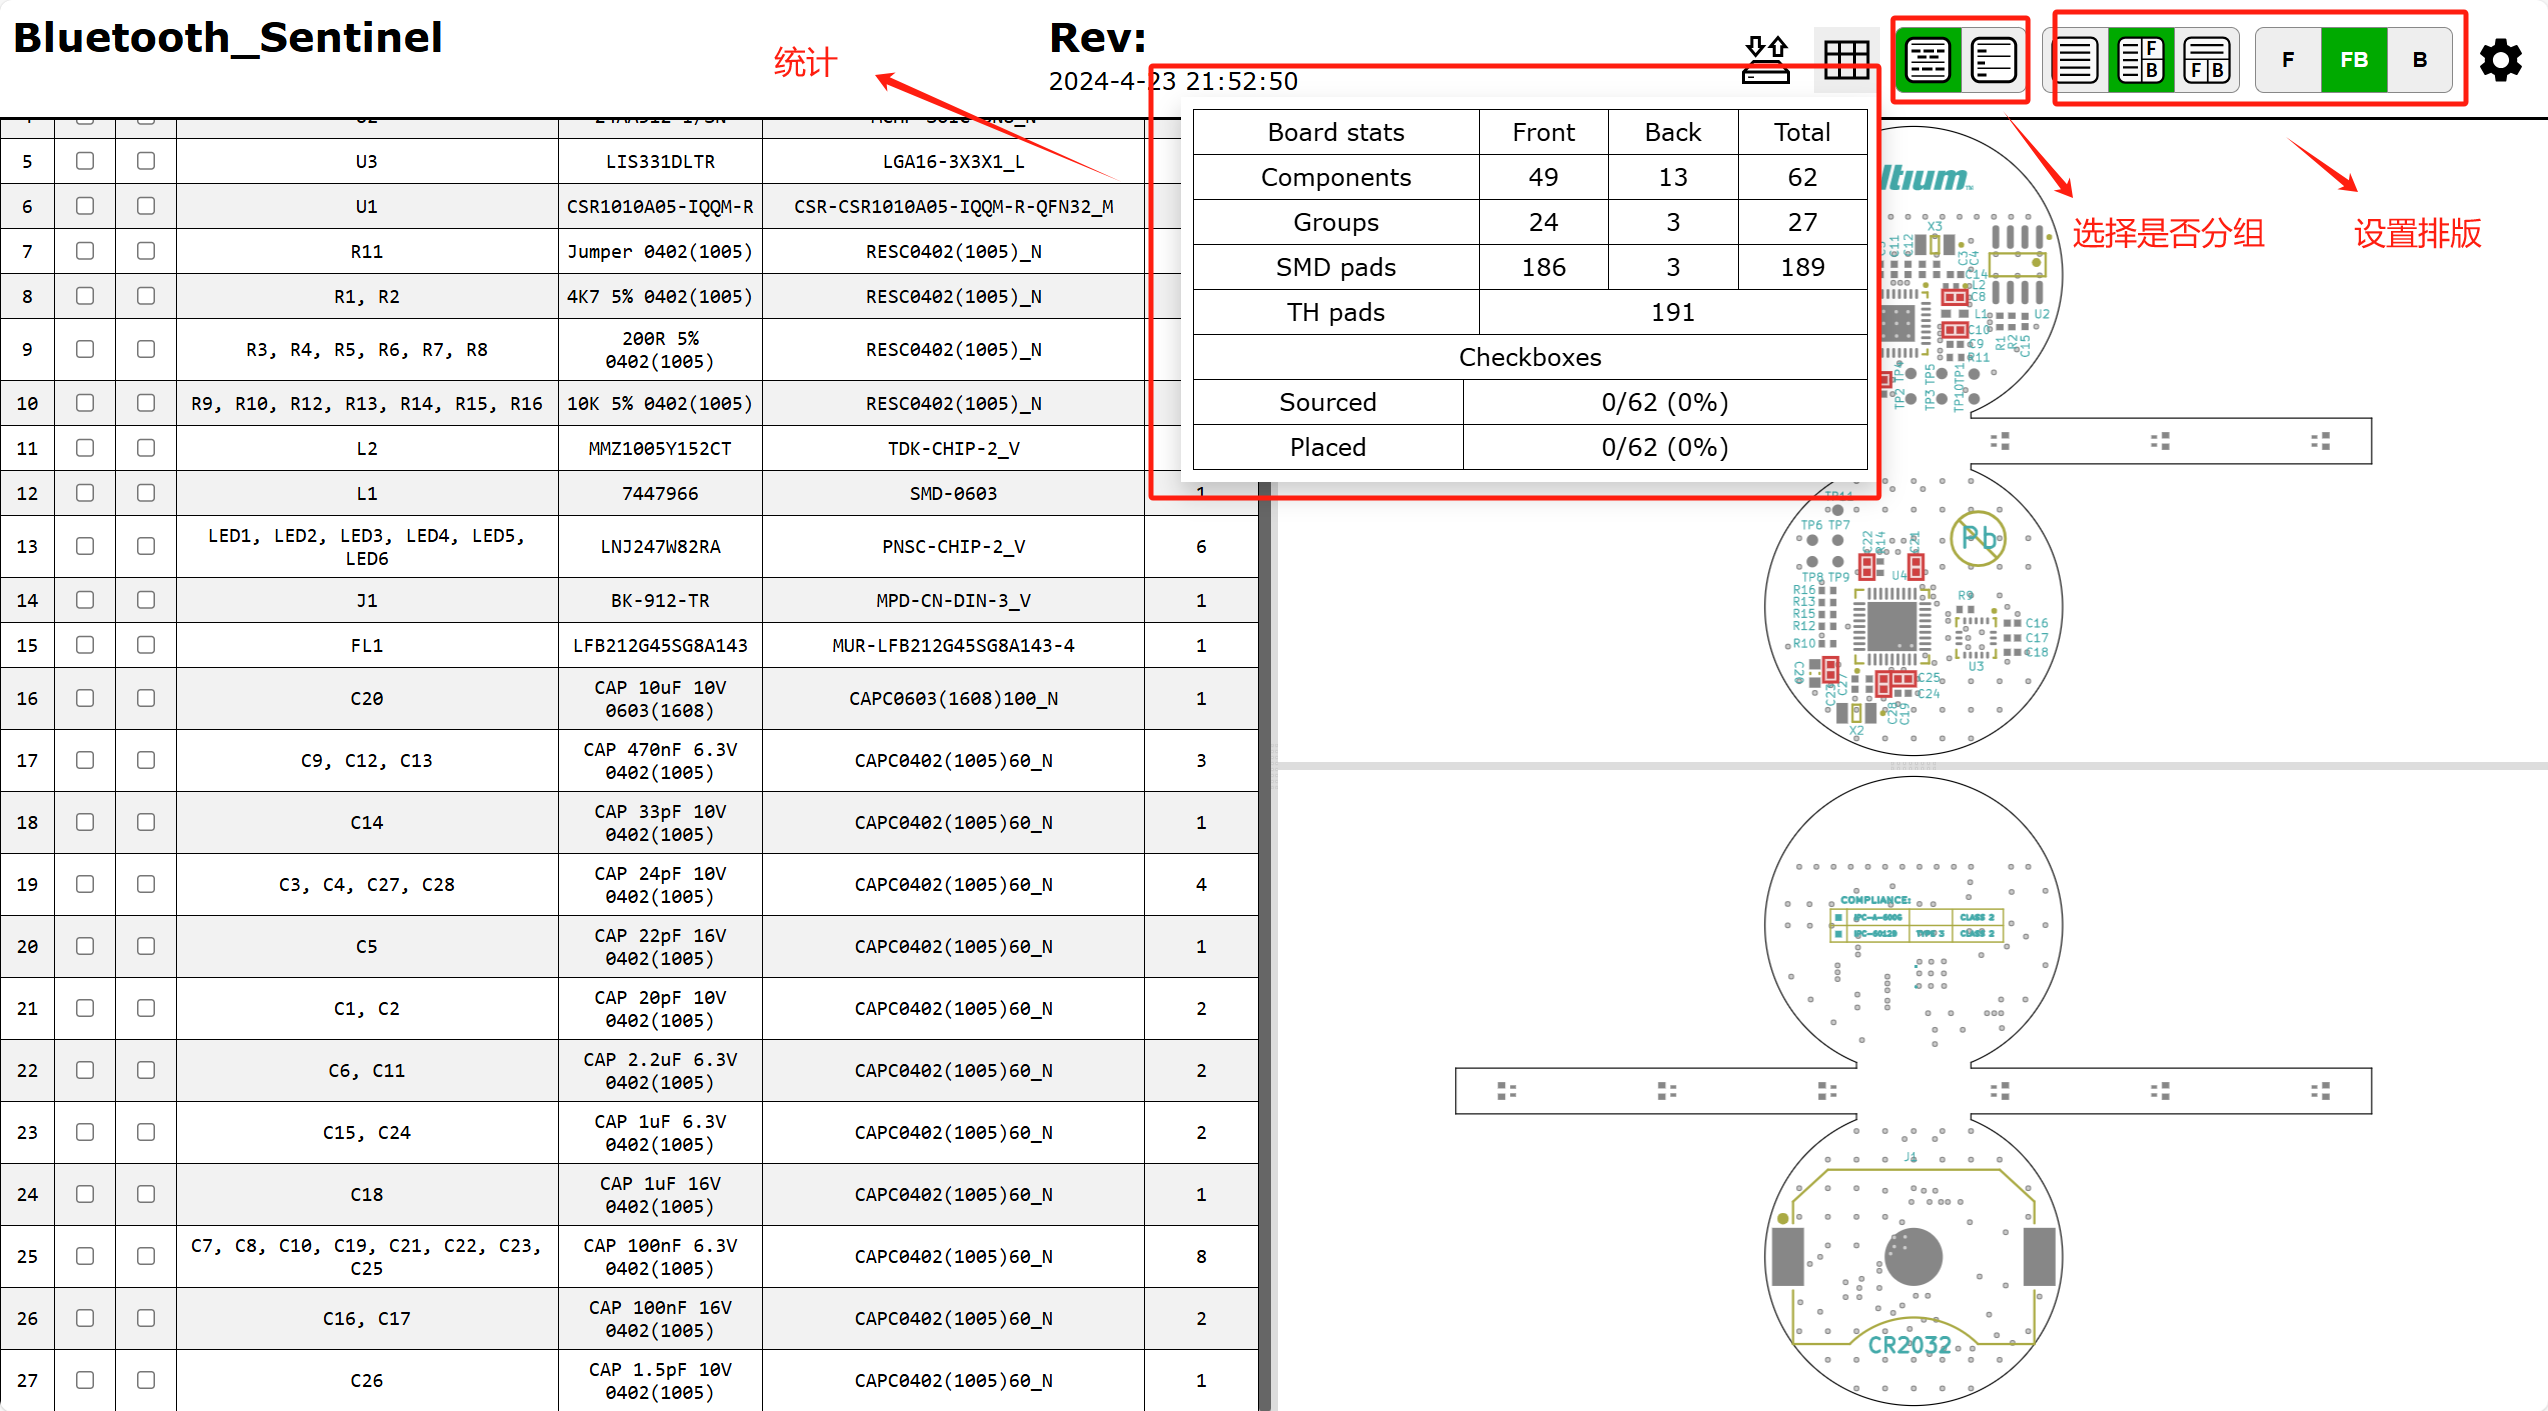Select grouped BOM view mode icon

click(x=1927, y=60)
